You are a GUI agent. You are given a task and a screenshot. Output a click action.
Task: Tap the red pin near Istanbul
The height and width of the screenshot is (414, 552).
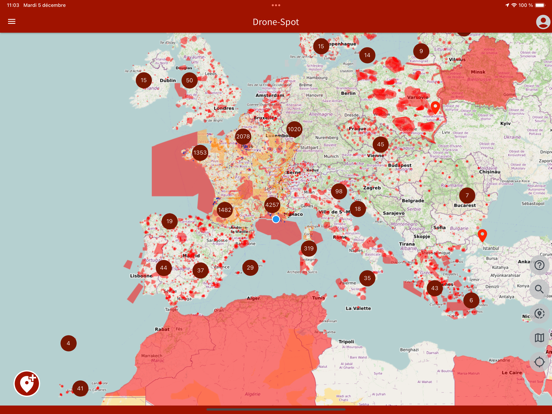click(482, 236)
